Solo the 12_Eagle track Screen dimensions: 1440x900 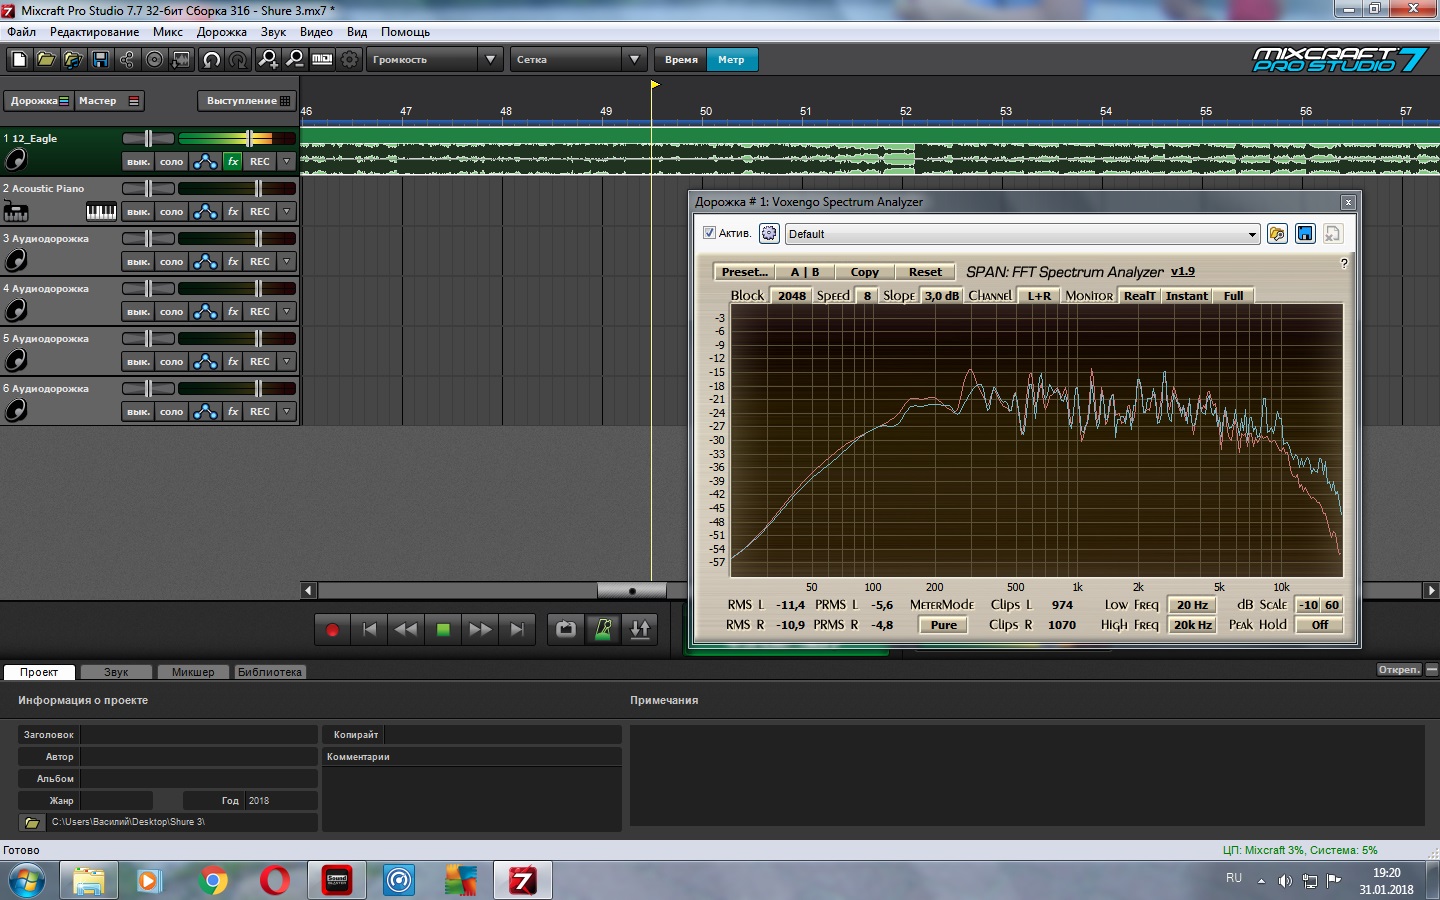point(172,161)
